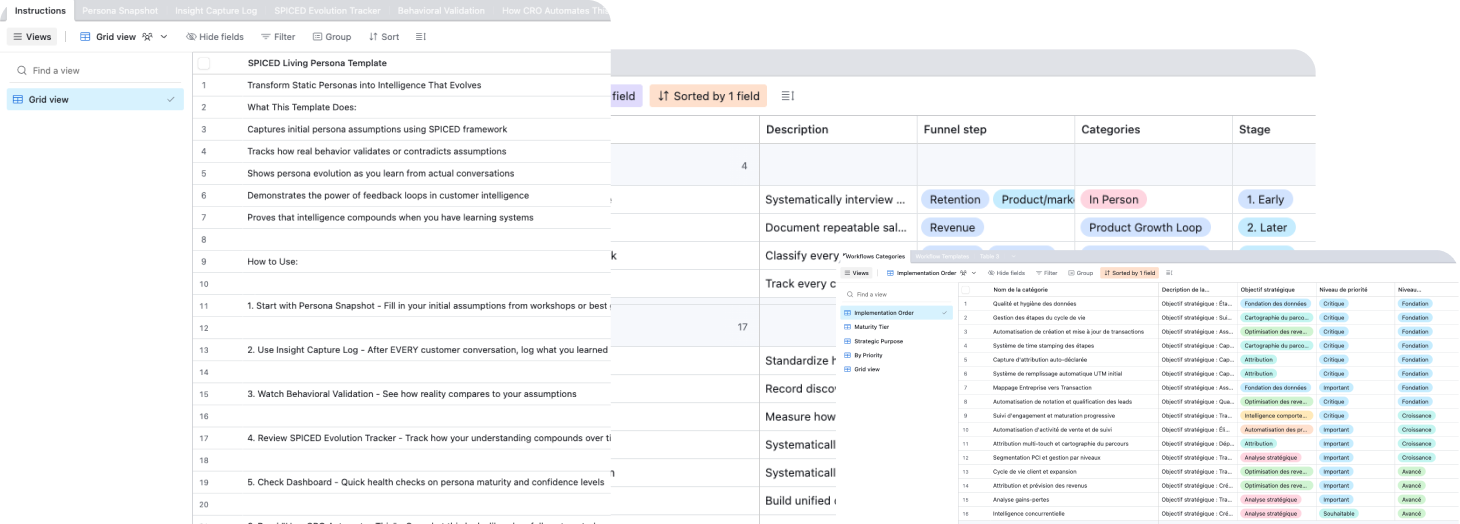Click the row height icon beside Sorted by 1 field

click(787, 96)
